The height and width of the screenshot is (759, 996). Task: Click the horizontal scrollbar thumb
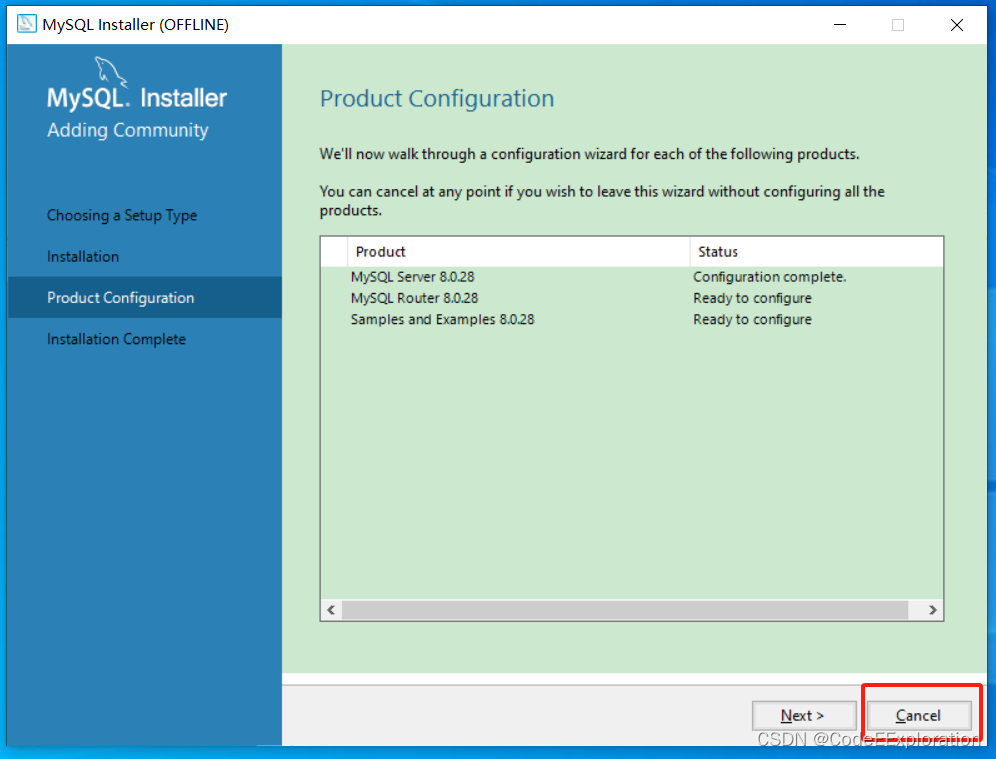(625, 610)
